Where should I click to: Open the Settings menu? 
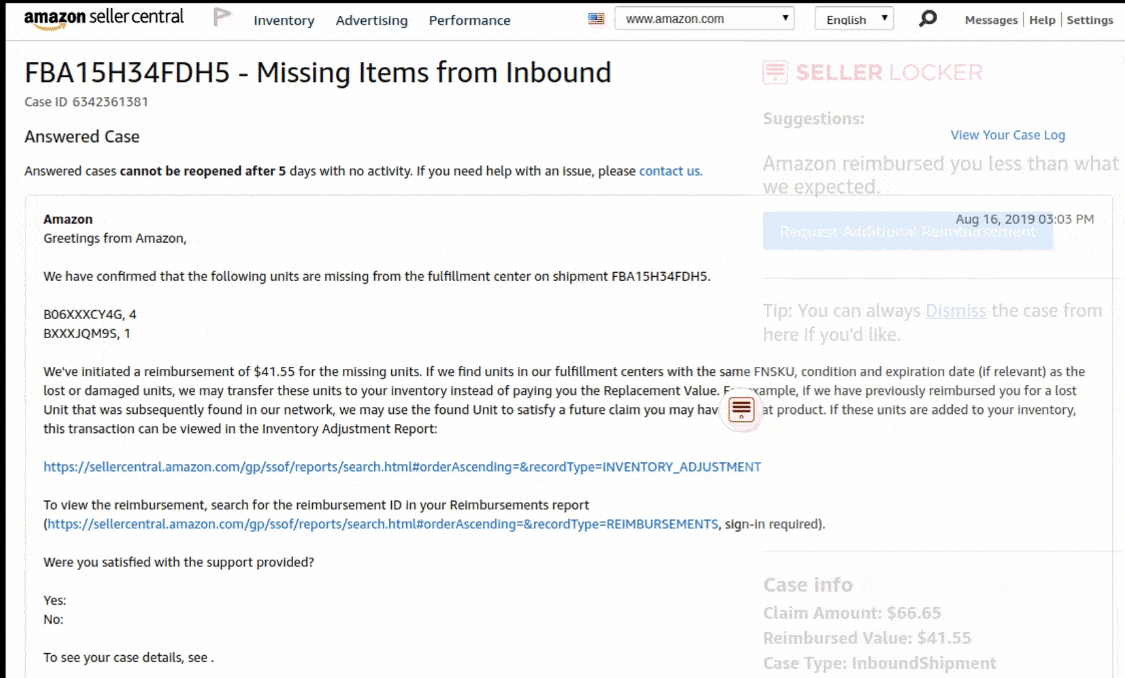tap(1090, 20)
